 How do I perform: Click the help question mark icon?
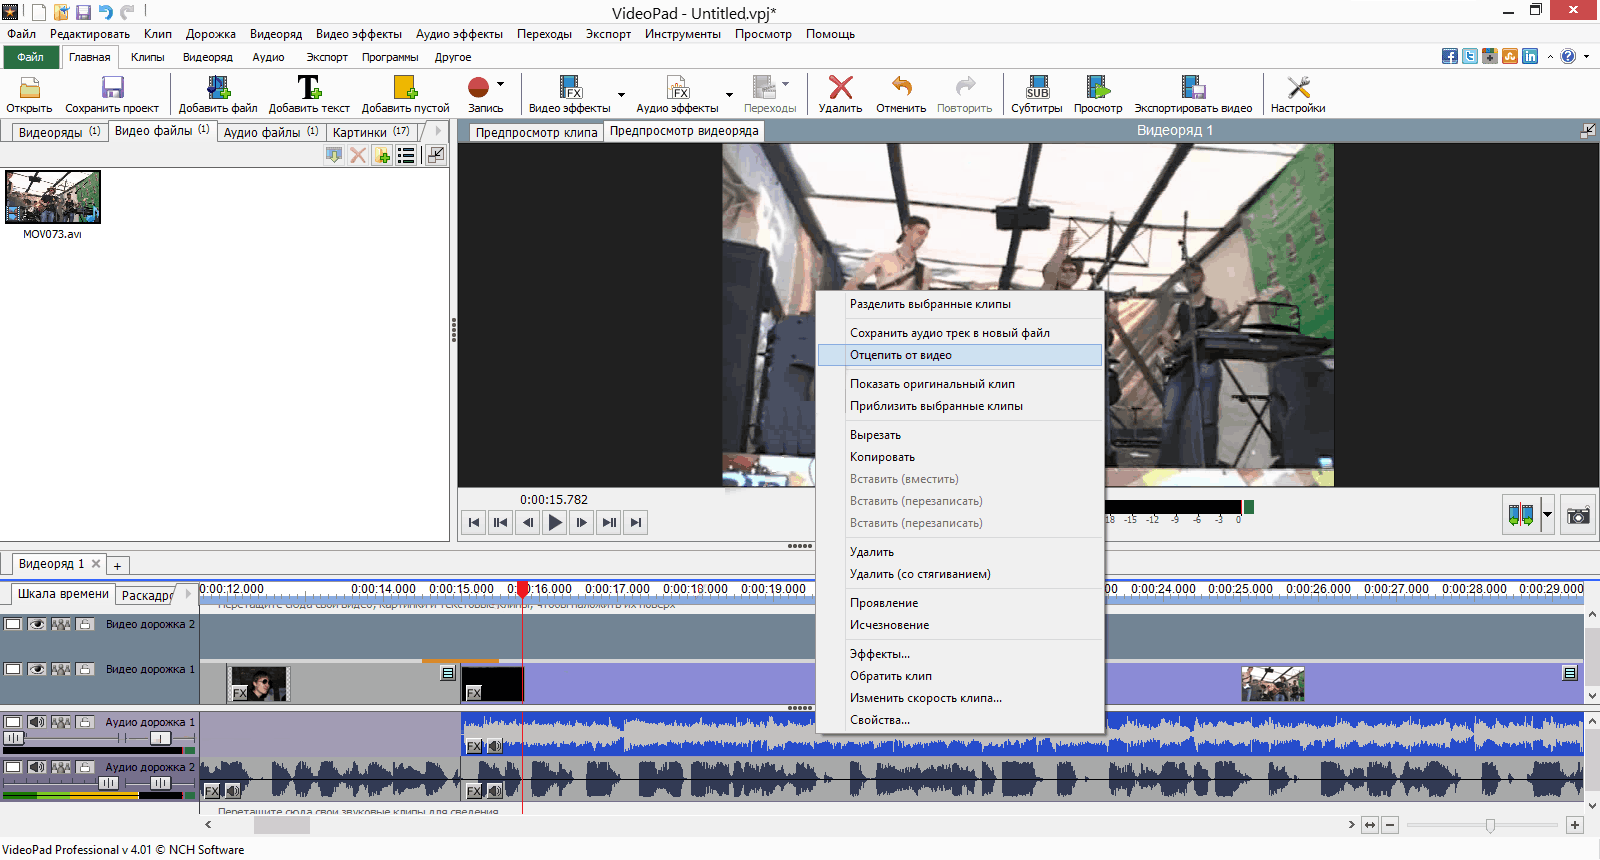(x=1568, y=56)
